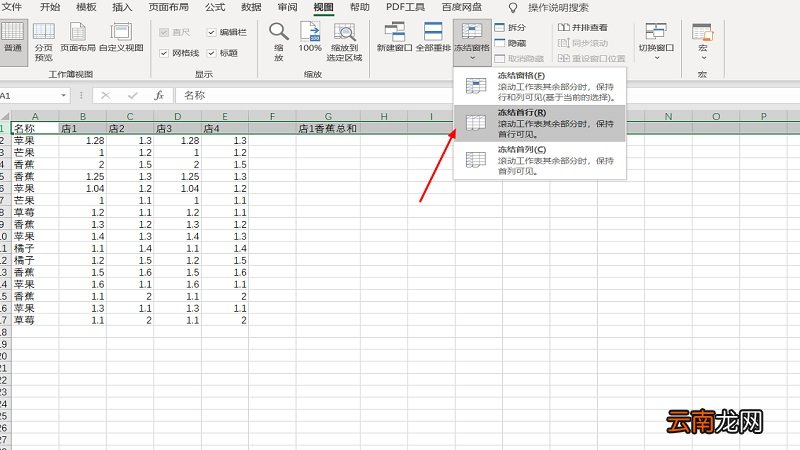This screenshot has width=800, height=450.
Task: Toggle the Headings (标题) checkbox
Action: point(211,53)
